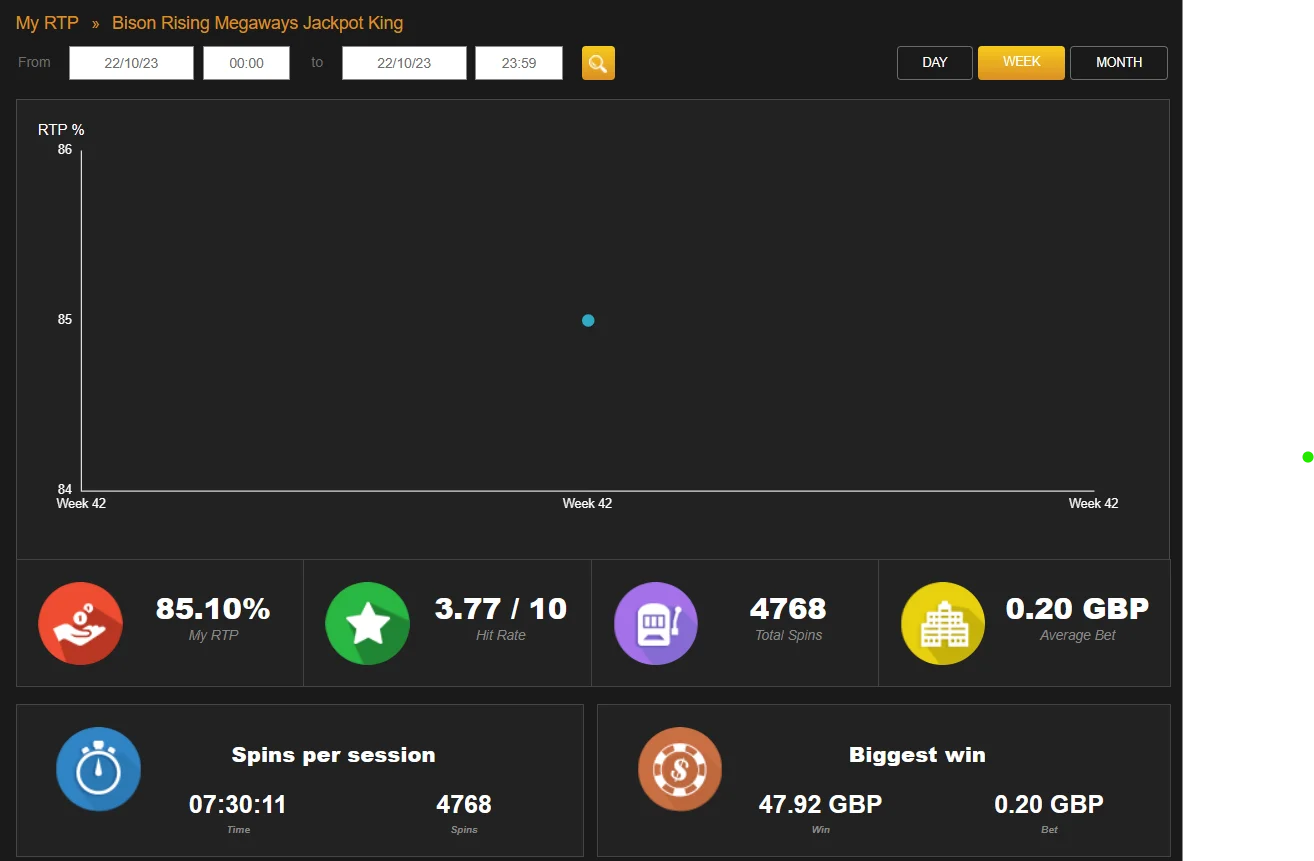Click the 3.77 / 10 hit rate value
This screenshot has height=861, width=1314.
tap(501, 609)
